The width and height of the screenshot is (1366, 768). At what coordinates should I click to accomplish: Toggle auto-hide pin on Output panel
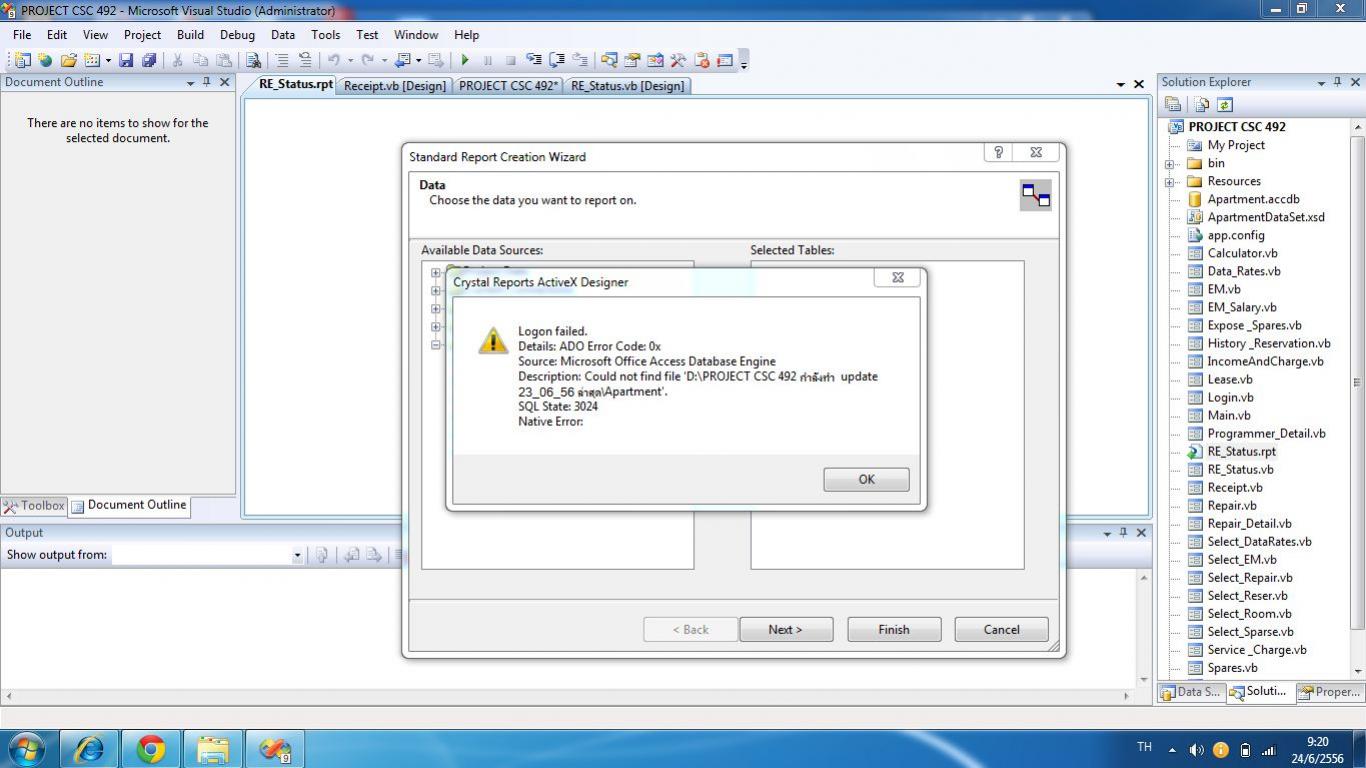click(1123, 533)
